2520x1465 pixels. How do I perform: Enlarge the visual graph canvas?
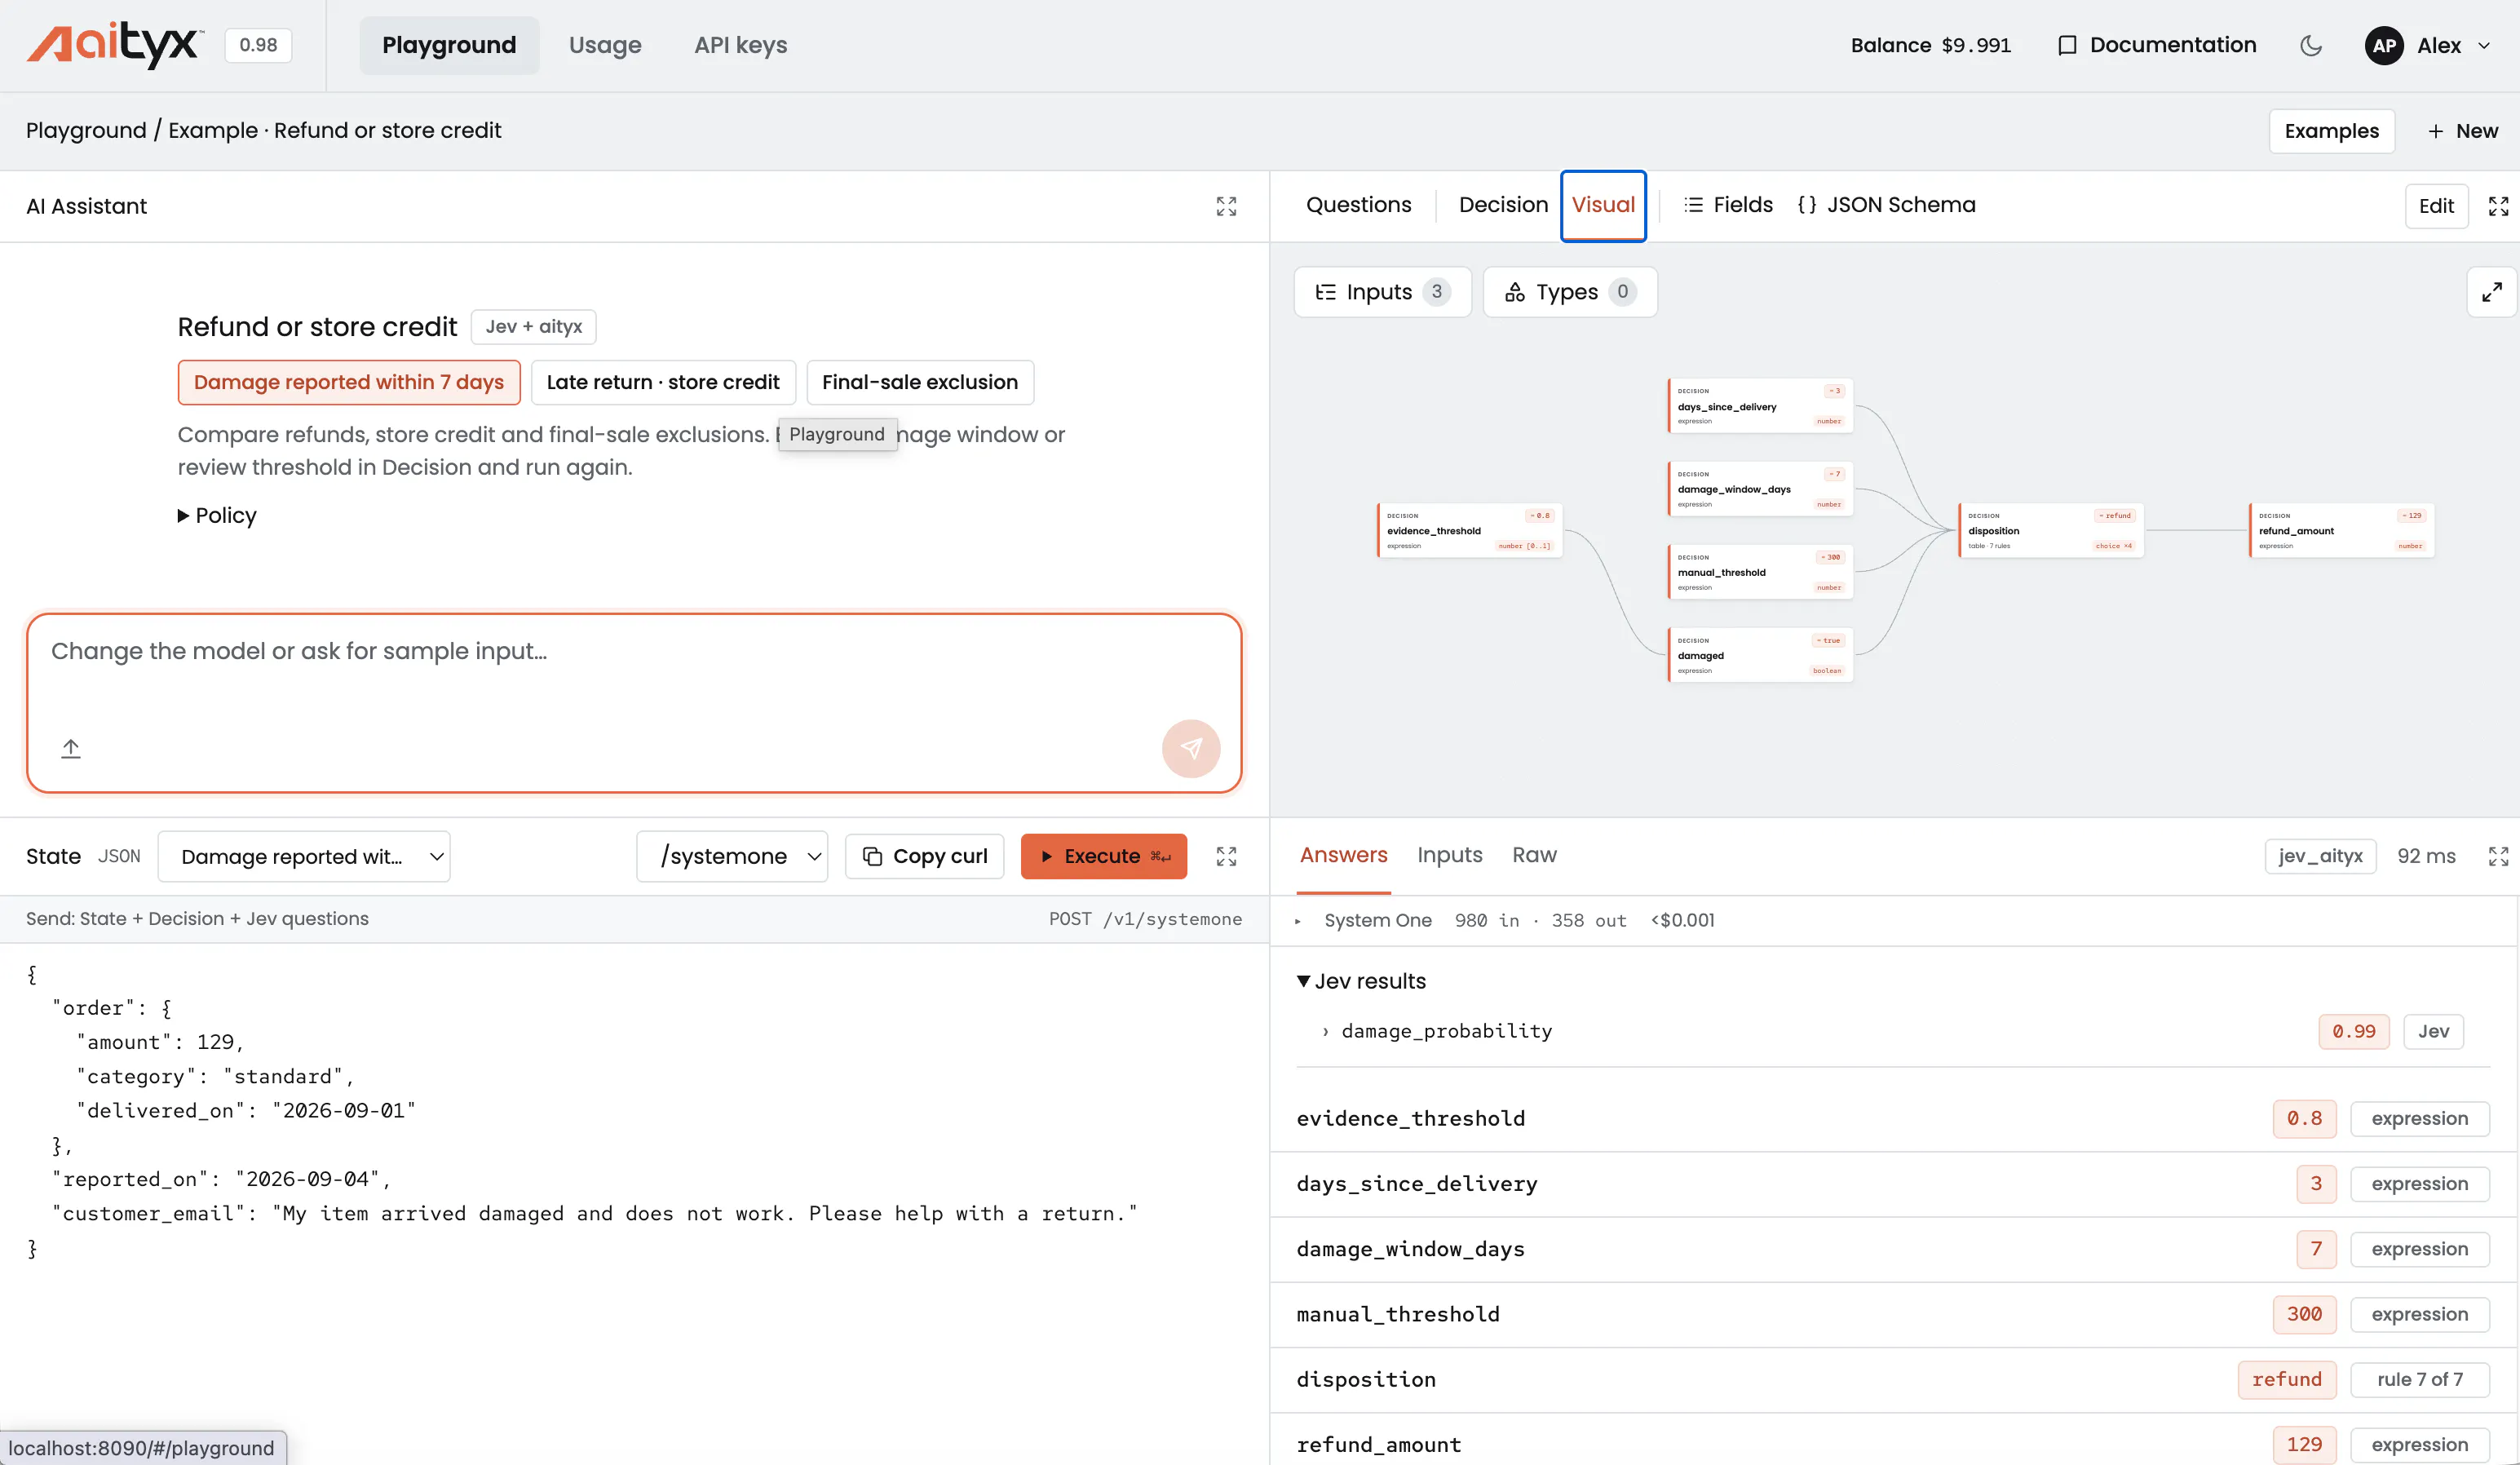2492,292
